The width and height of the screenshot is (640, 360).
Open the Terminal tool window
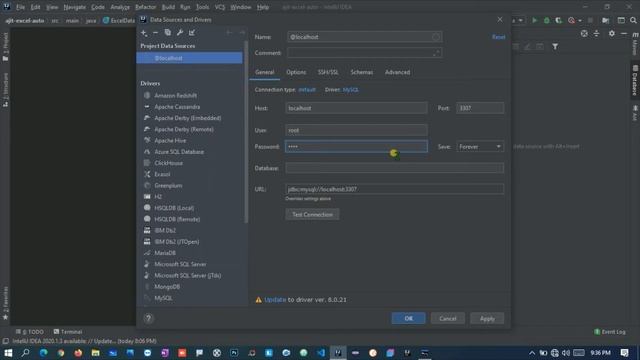68,332
